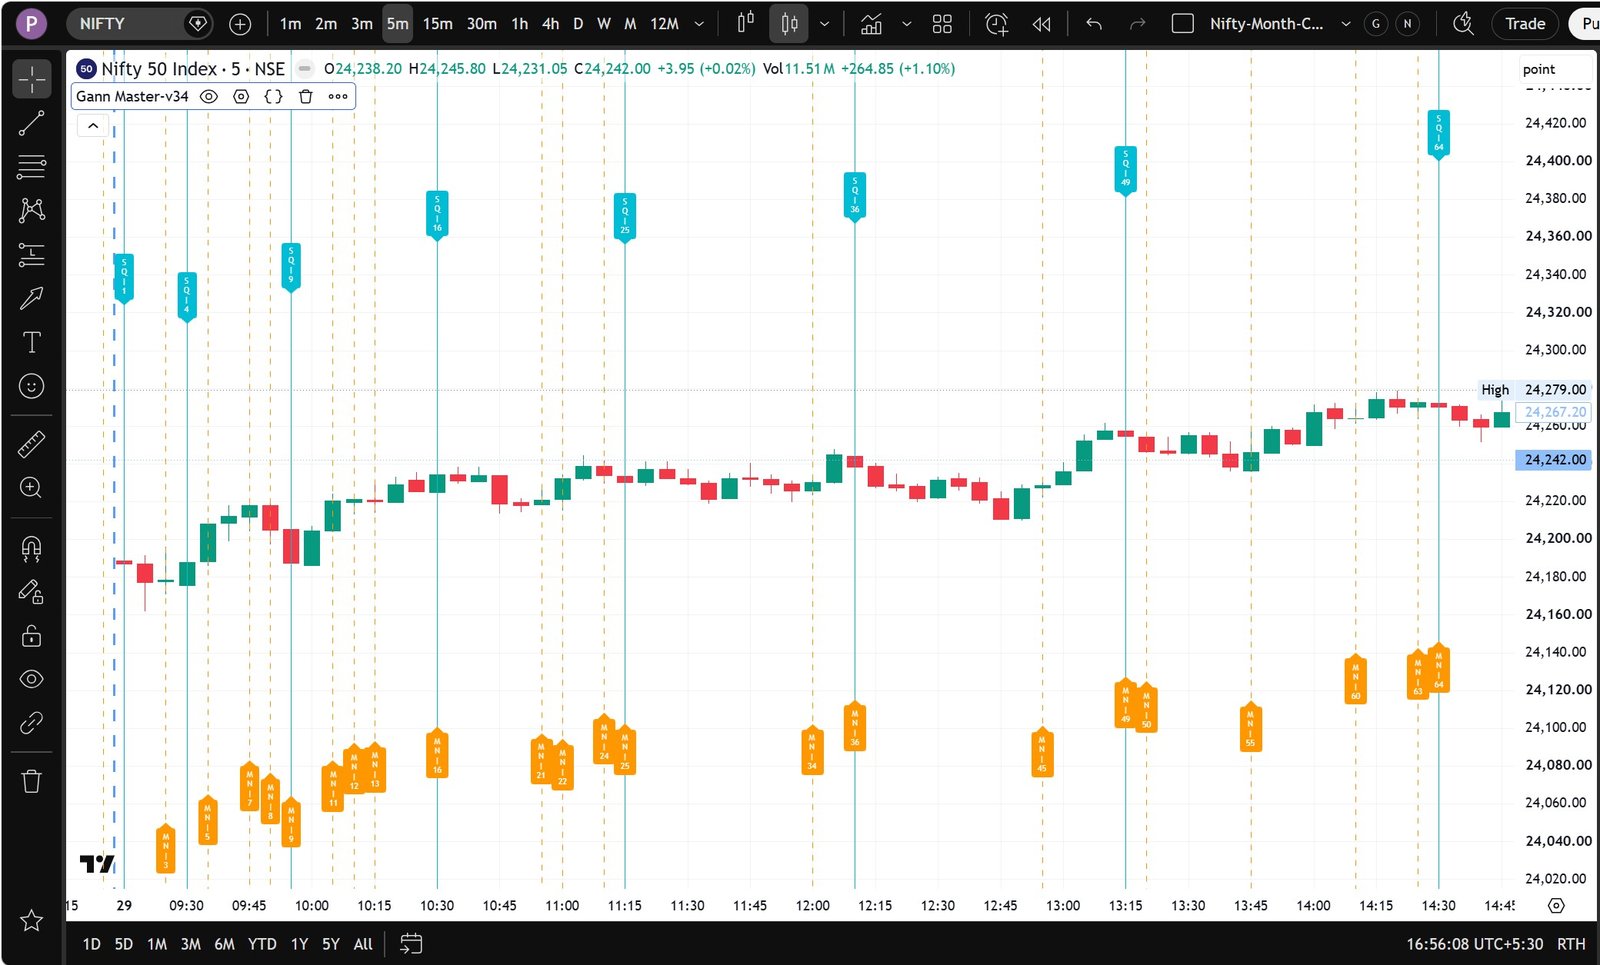
Task: Create an alert
Action: pyautogui.click(x=997, y=23)
